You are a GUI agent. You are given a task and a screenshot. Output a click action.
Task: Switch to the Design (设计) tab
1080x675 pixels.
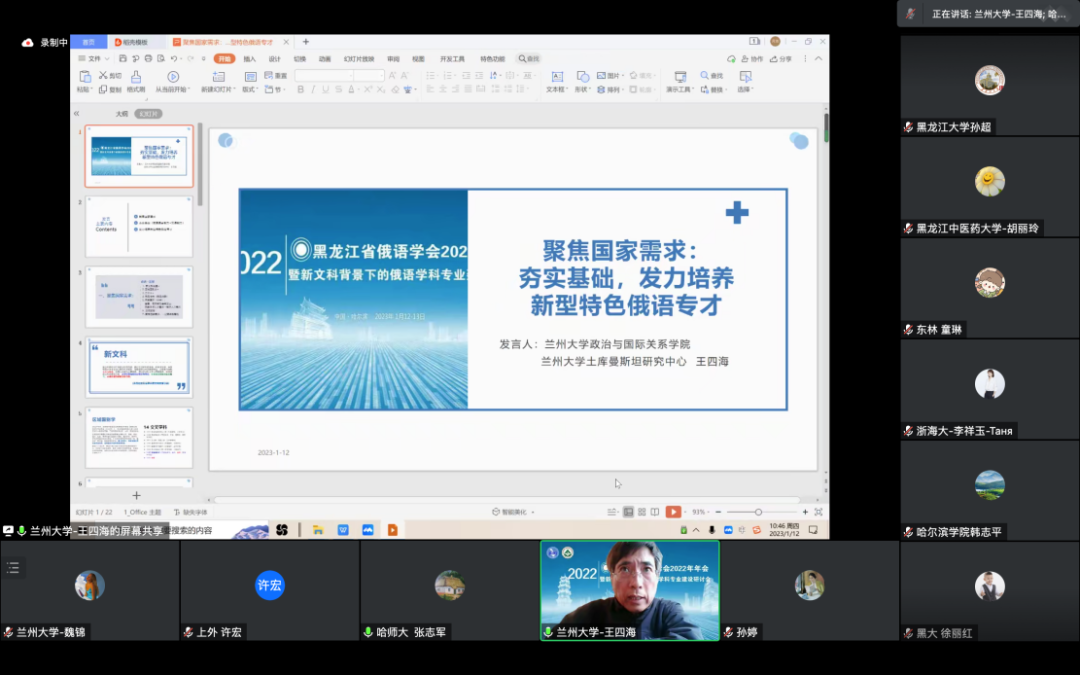pyautogui.click(x=274, y=59)
